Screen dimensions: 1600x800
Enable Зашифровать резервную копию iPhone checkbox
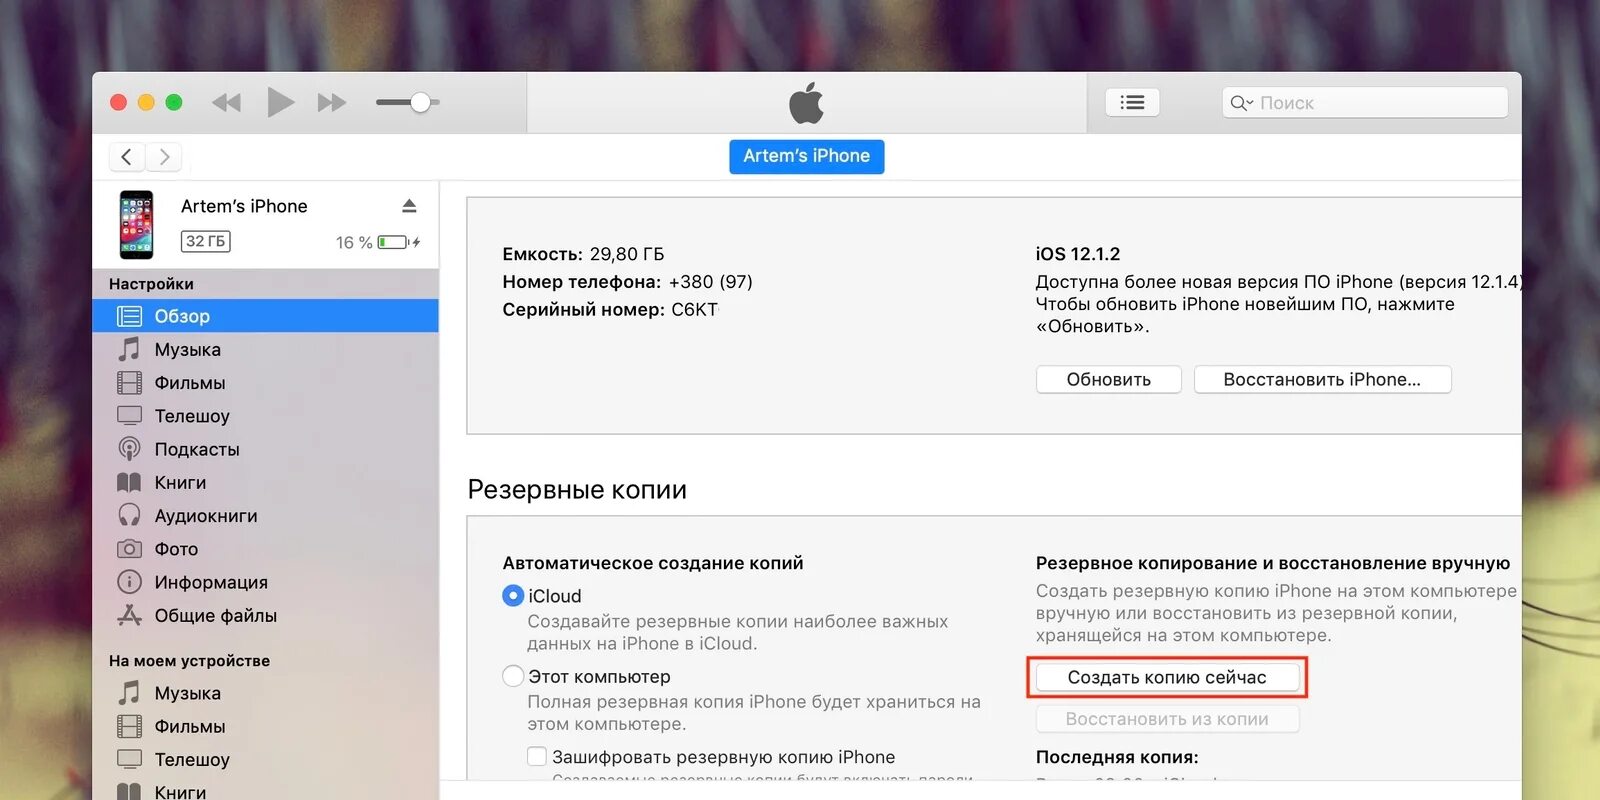[x=537, y=757]
